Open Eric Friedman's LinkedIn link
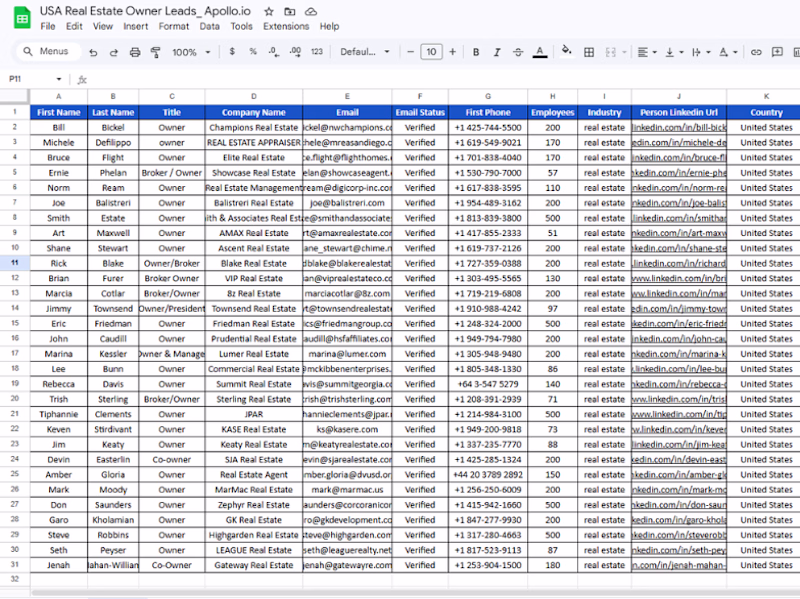Viewport: 800px width, 599px height. point(679,324)
